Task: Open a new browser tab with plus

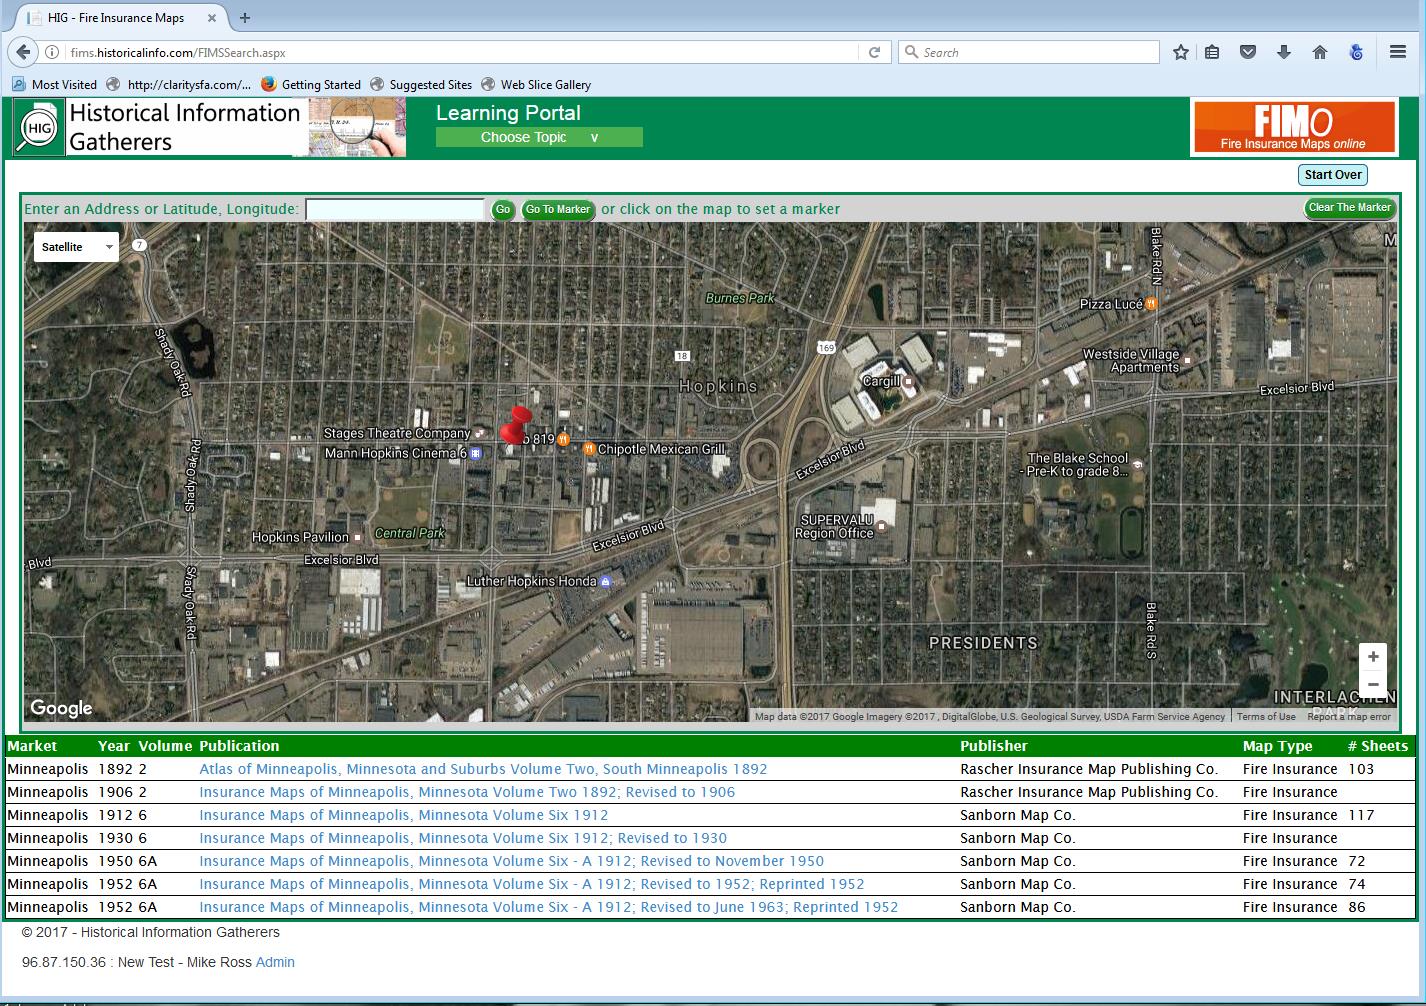Action: 245,17
